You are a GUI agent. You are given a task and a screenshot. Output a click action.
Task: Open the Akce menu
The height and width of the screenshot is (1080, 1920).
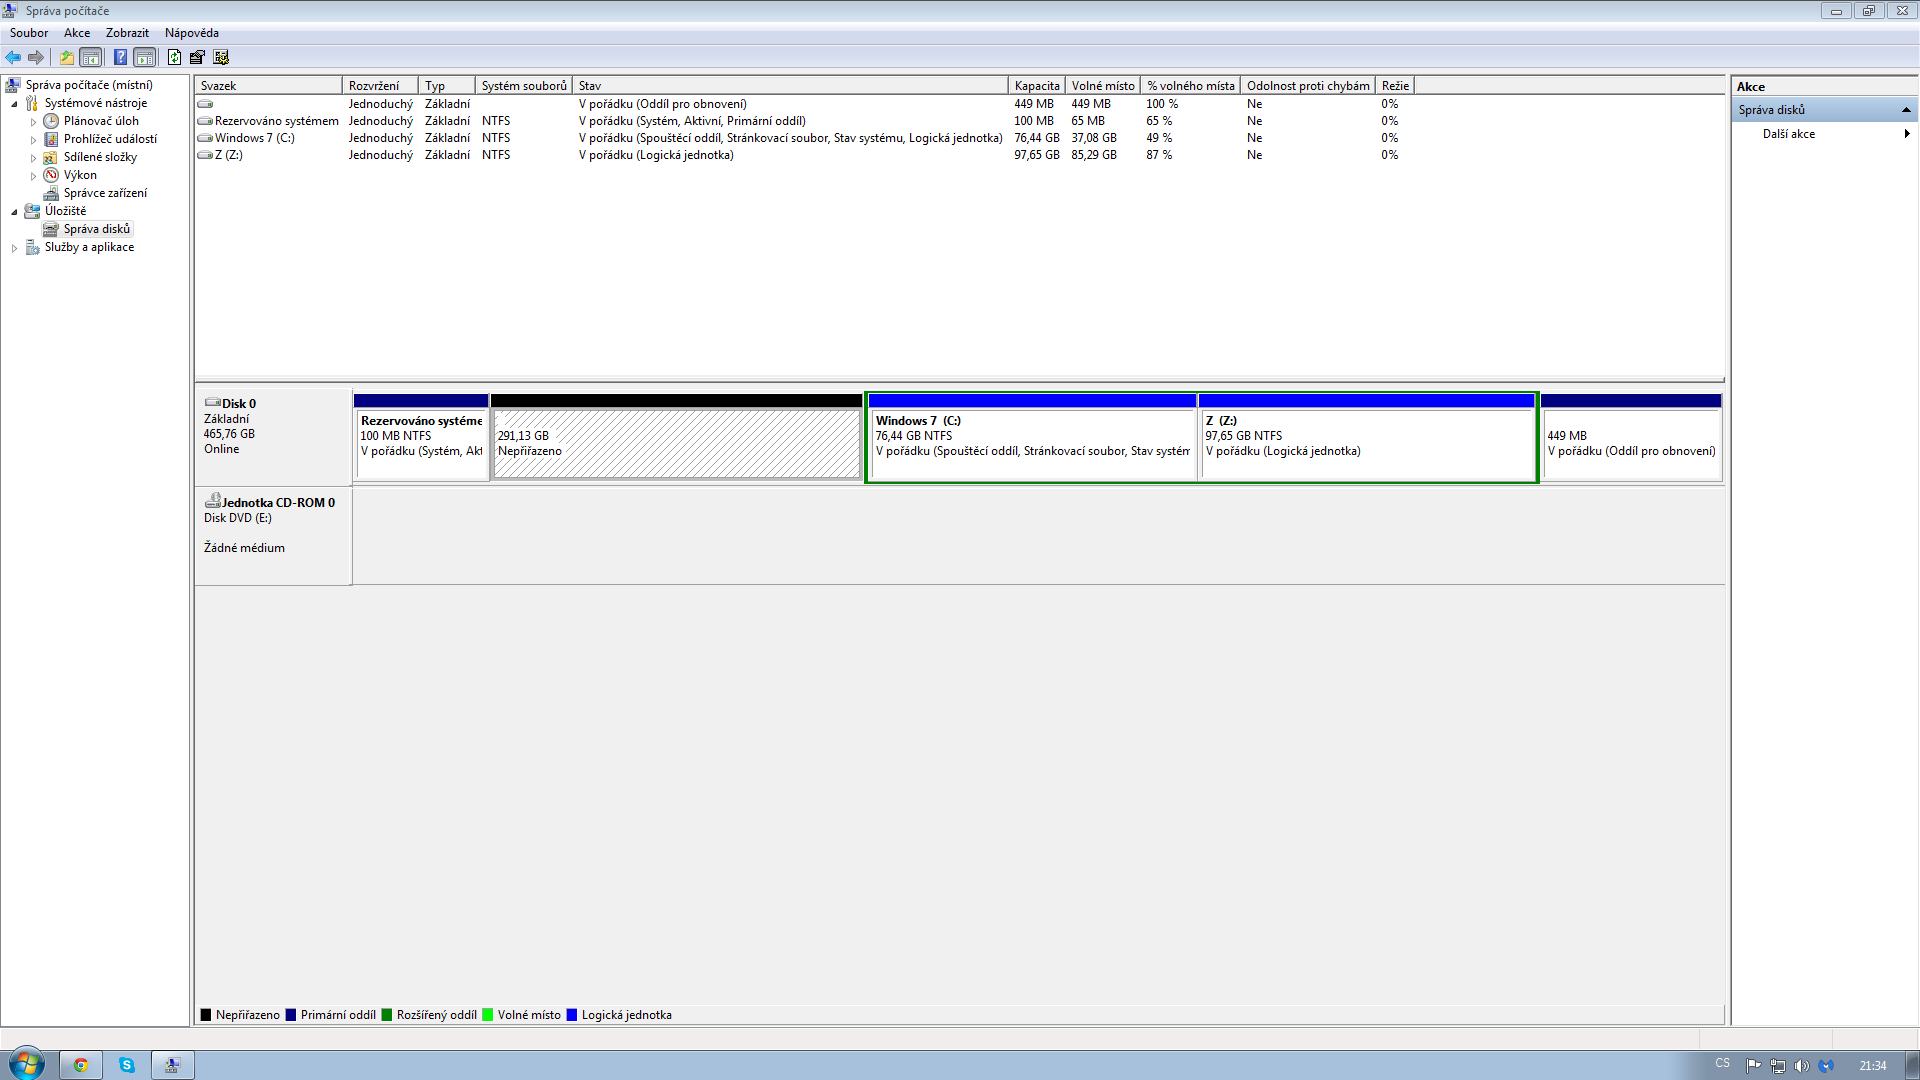click(x=77, y=33)
